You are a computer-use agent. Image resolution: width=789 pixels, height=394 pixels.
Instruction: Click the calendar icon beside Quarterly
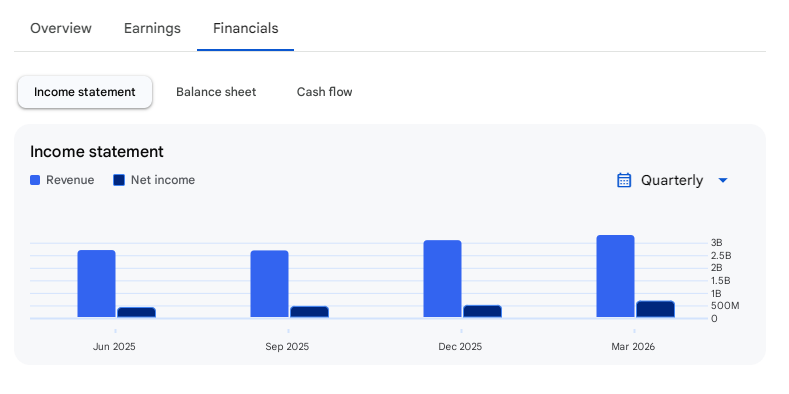click(624, 180)
